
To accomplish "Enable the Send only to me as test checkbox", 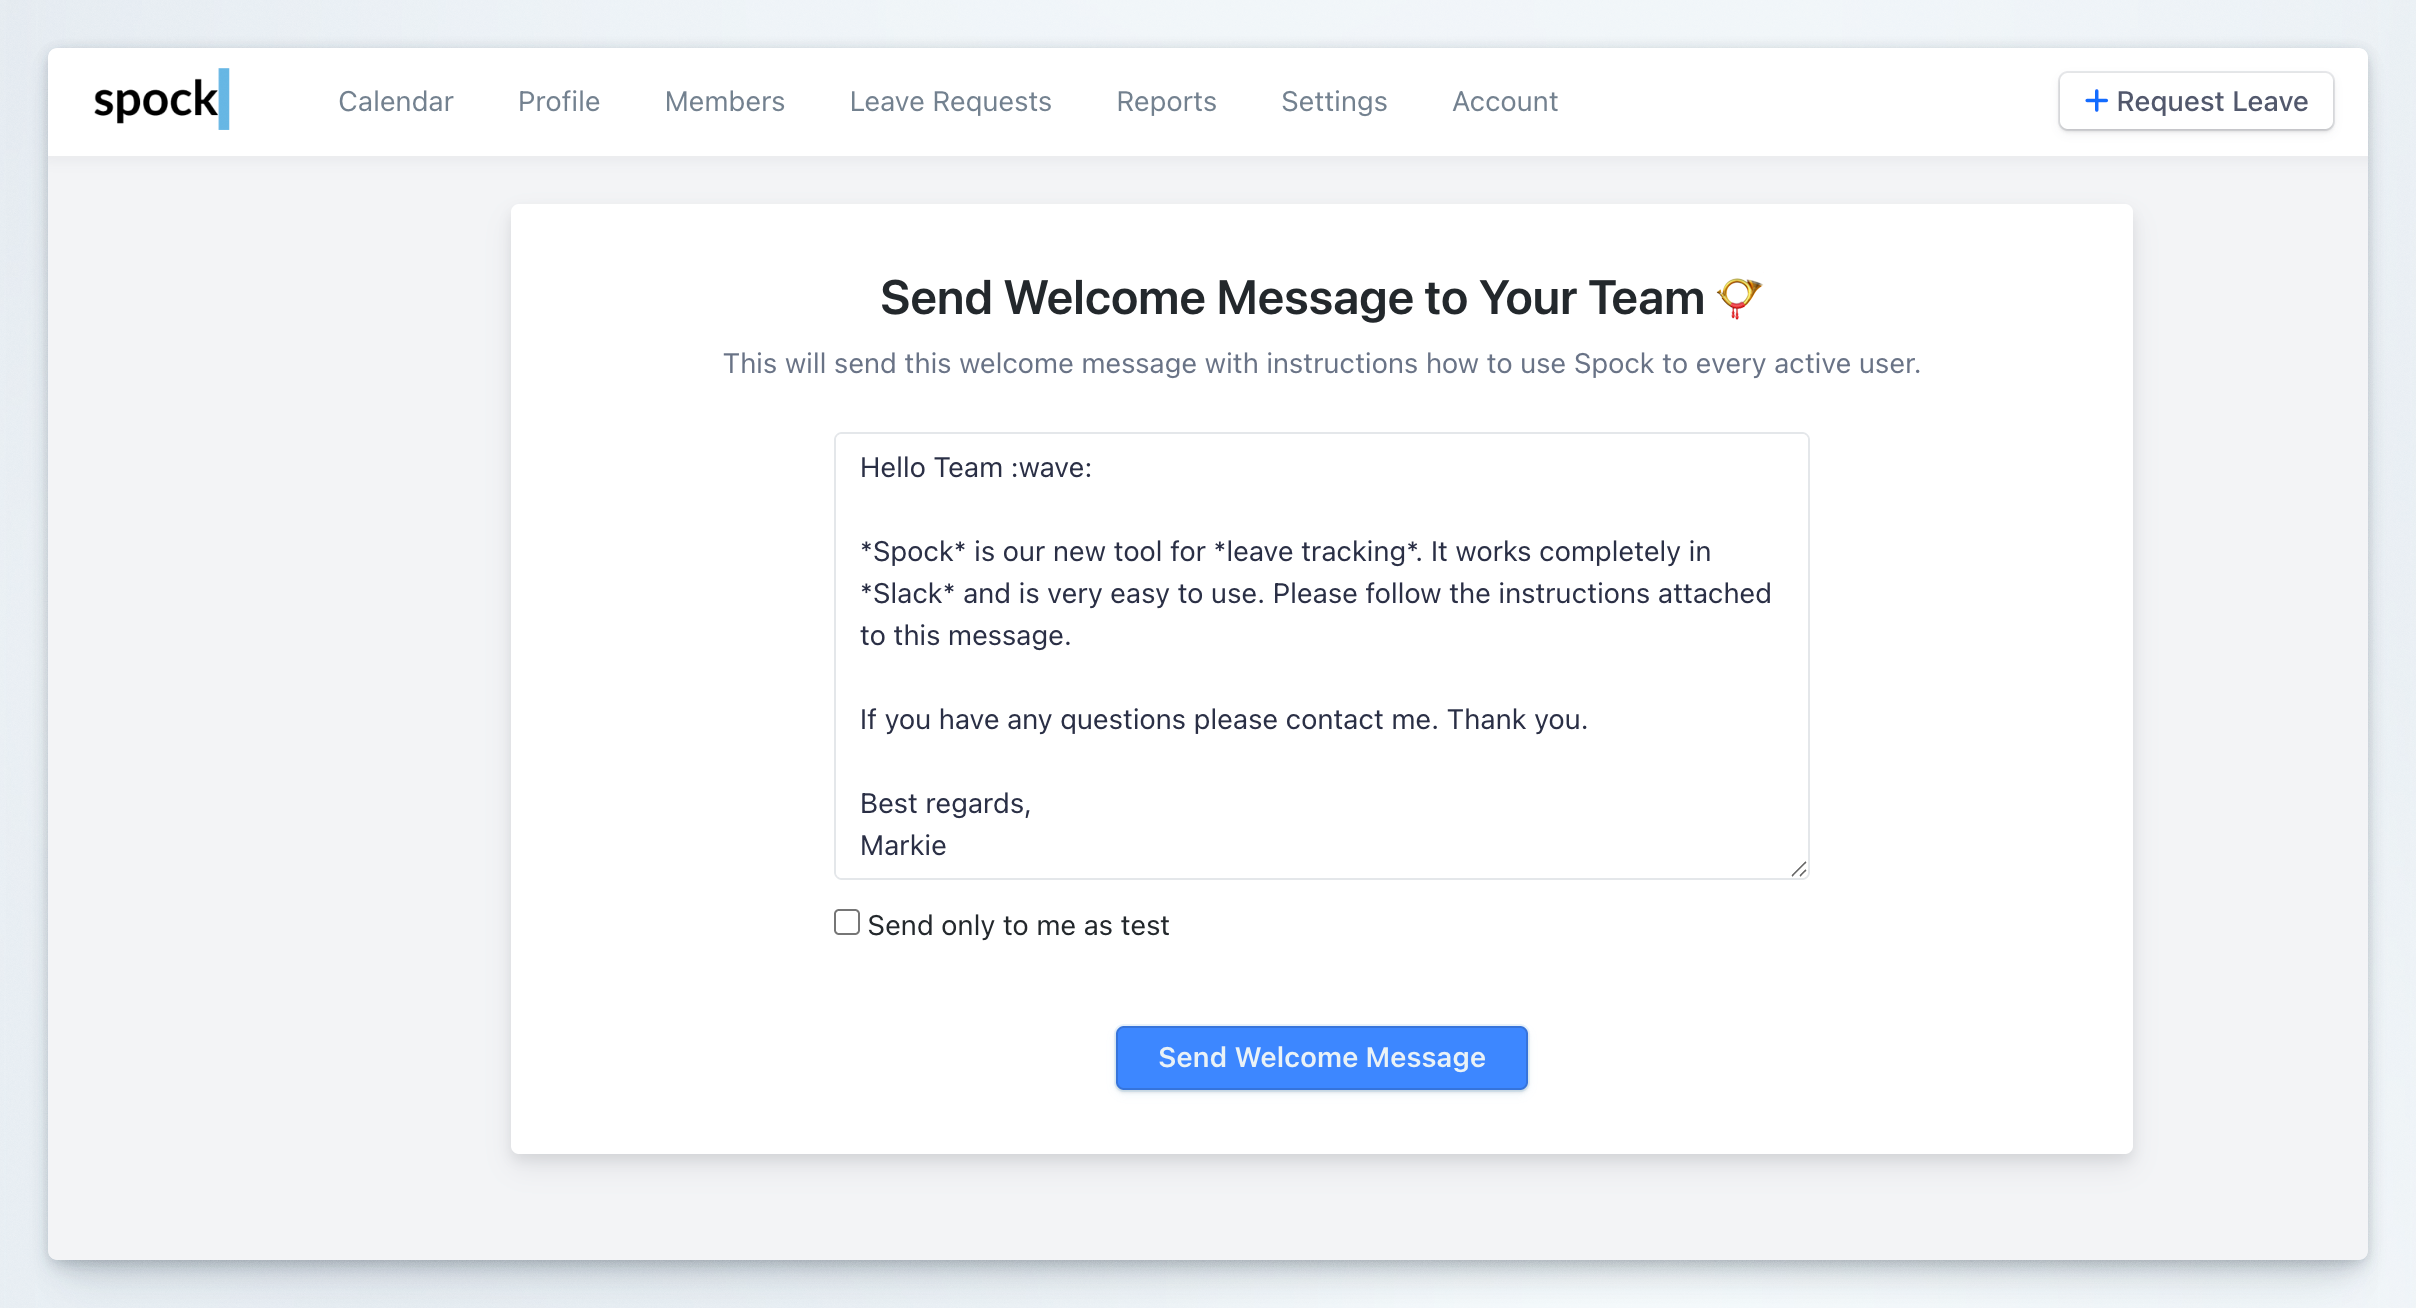I will pyautogui.click(x=845, y=921).
